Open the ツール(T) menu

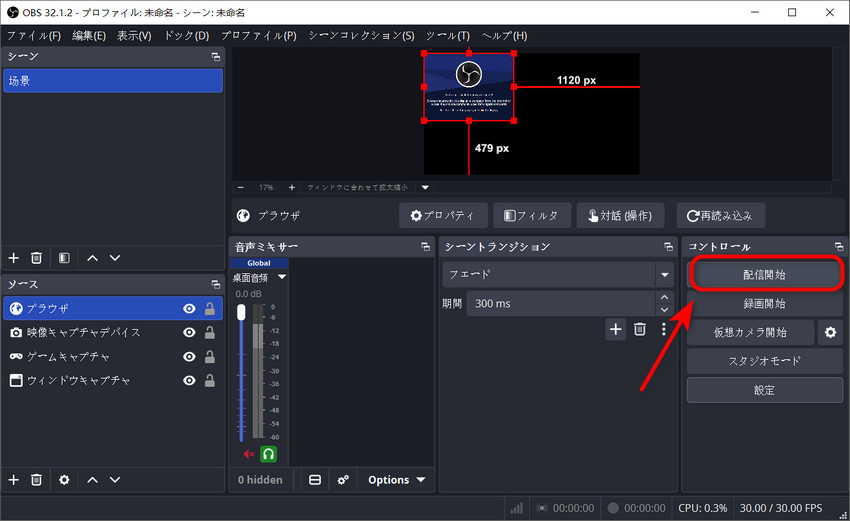tap(448, 36)
